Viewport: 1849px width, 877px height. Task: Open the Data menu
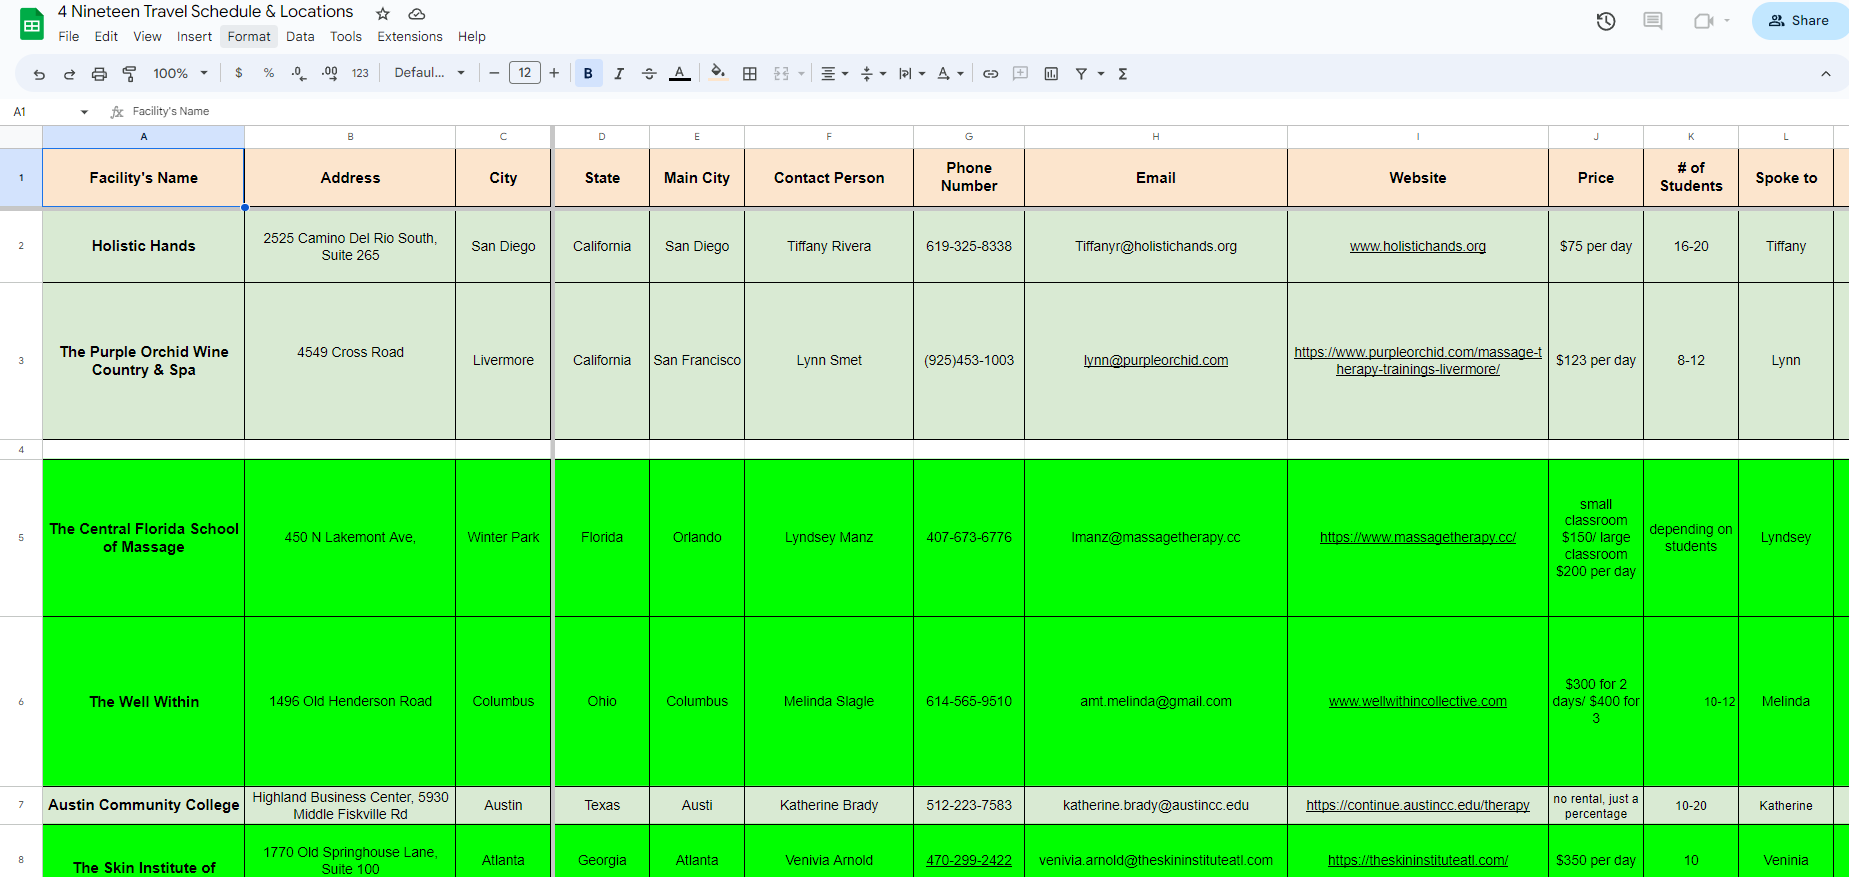[x=300, y=37]
